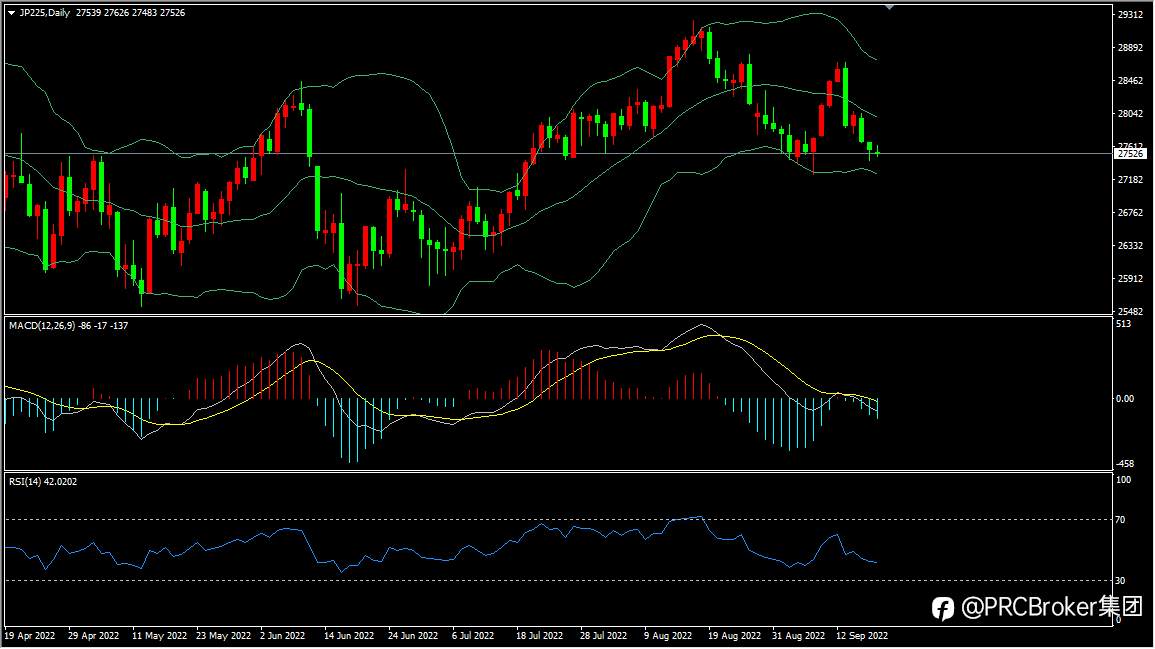The width and height of the screenshot is (1155, 649).
Task: Click date label 11 May 2022
Action: coord(159,636)
